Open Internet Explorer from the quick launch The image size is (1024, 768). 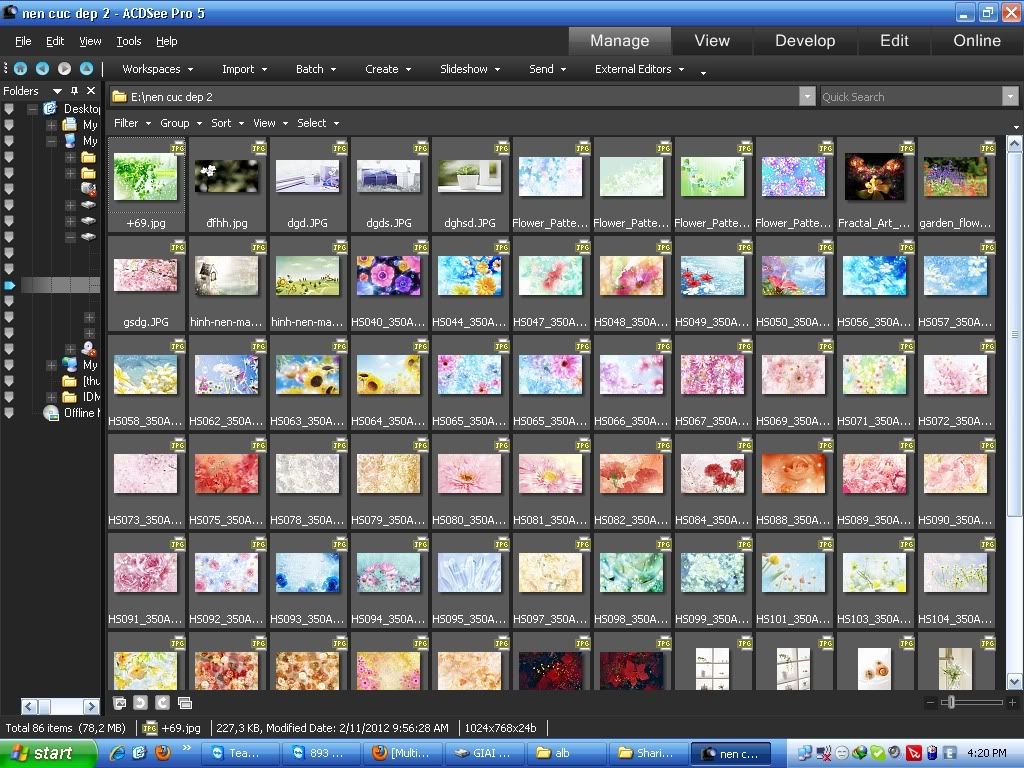(118, 753)
